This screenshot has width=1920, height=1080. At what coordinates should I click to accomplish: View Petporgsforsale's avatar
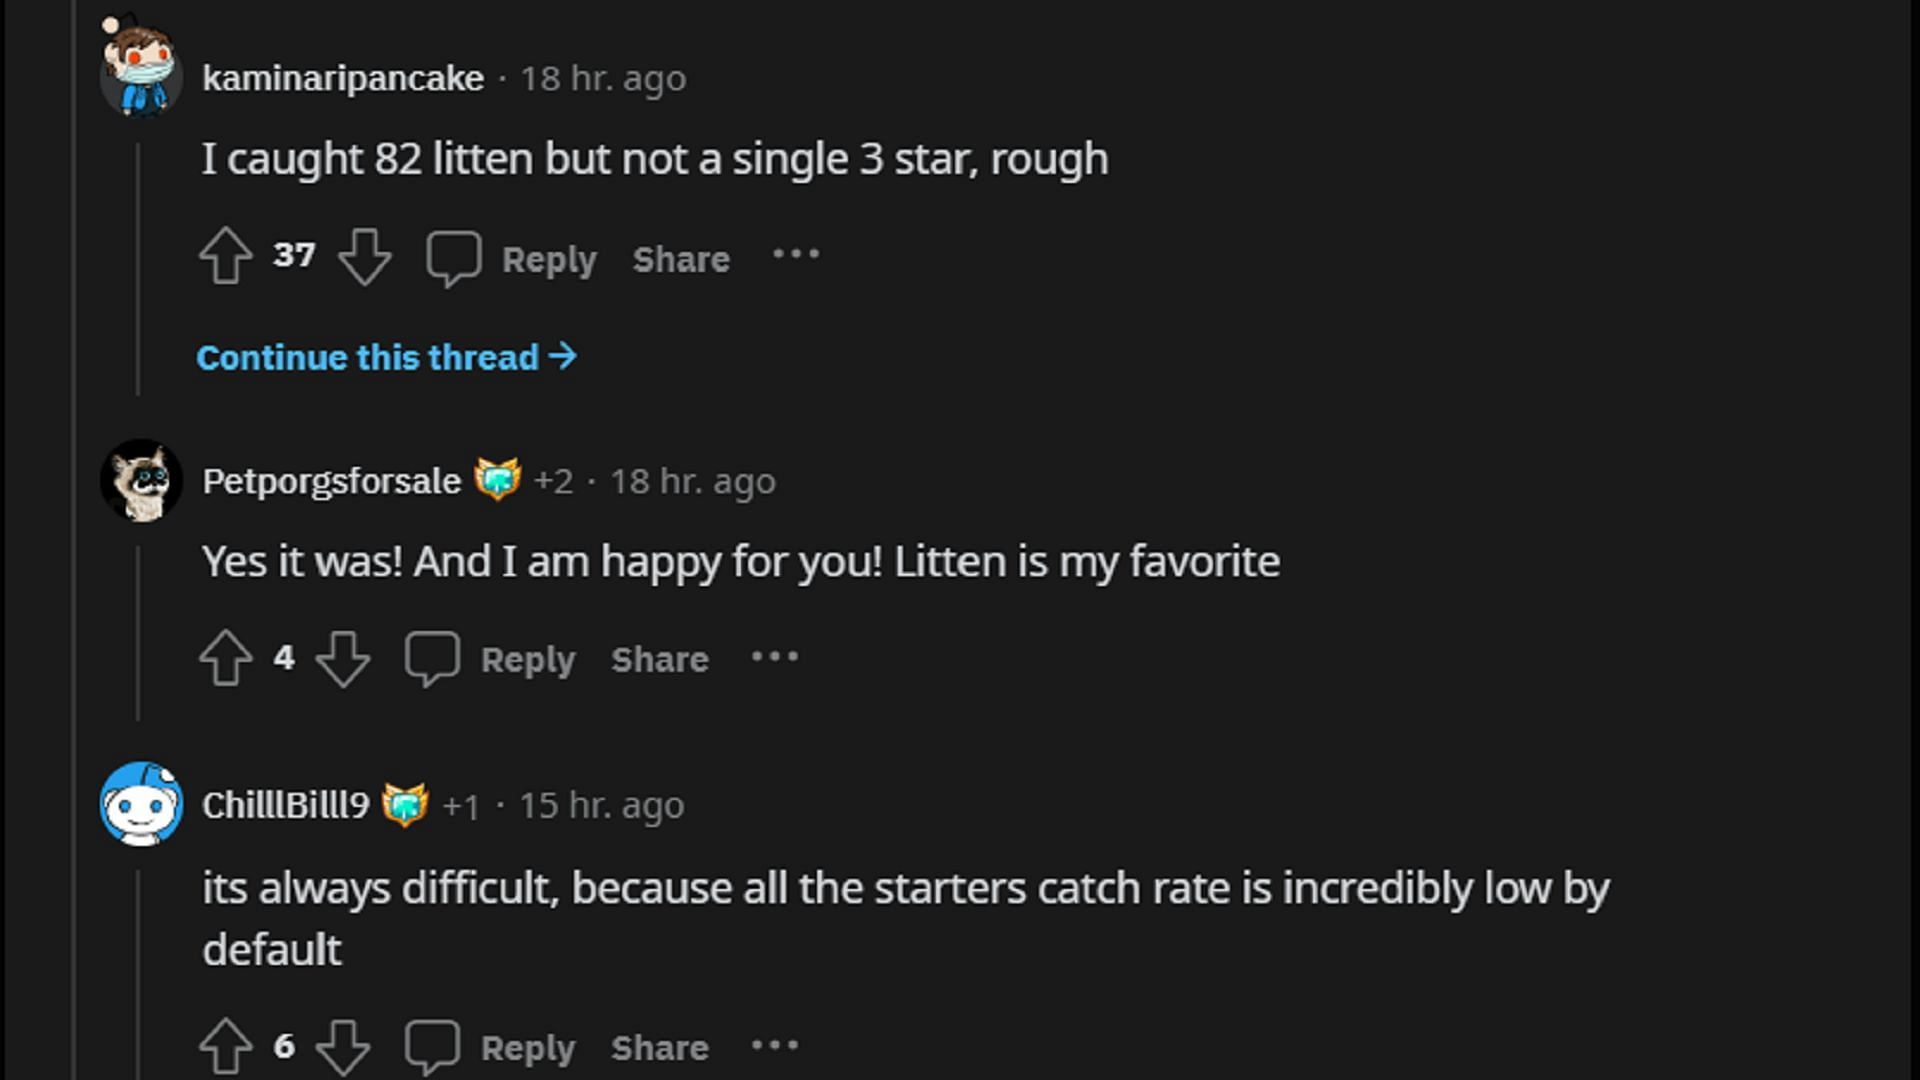(141, 480)
